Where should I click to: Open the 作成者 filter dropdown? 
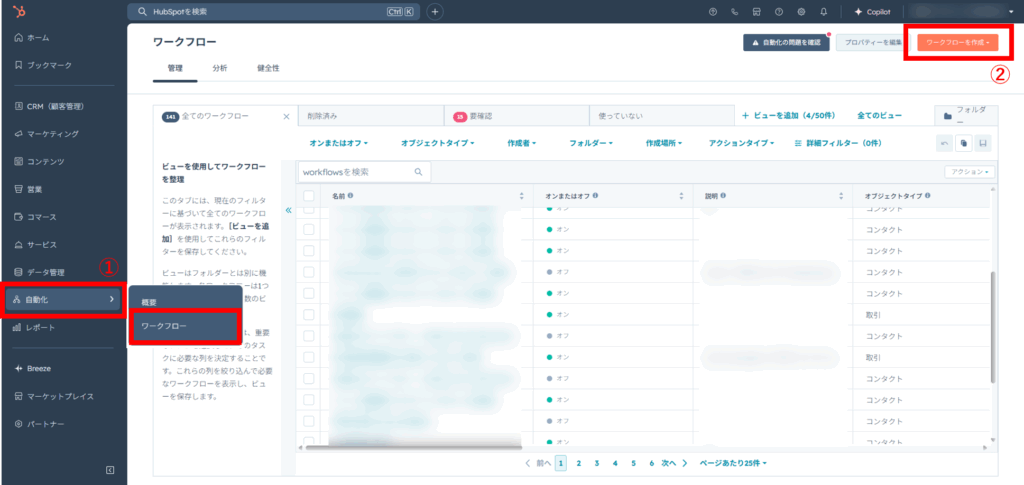point(522,142)
